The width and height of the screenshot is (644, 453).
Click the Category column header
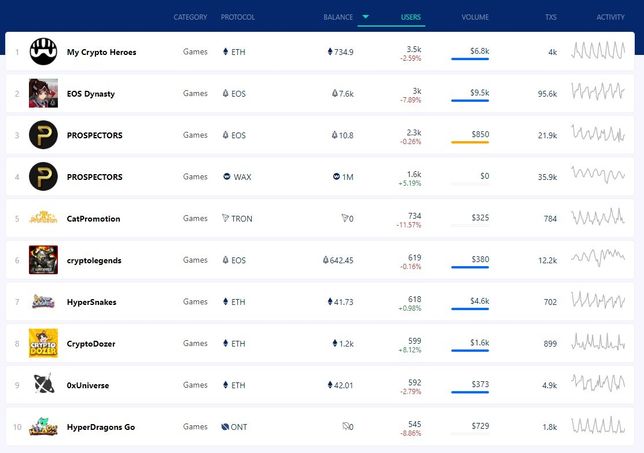click(190, 17)
